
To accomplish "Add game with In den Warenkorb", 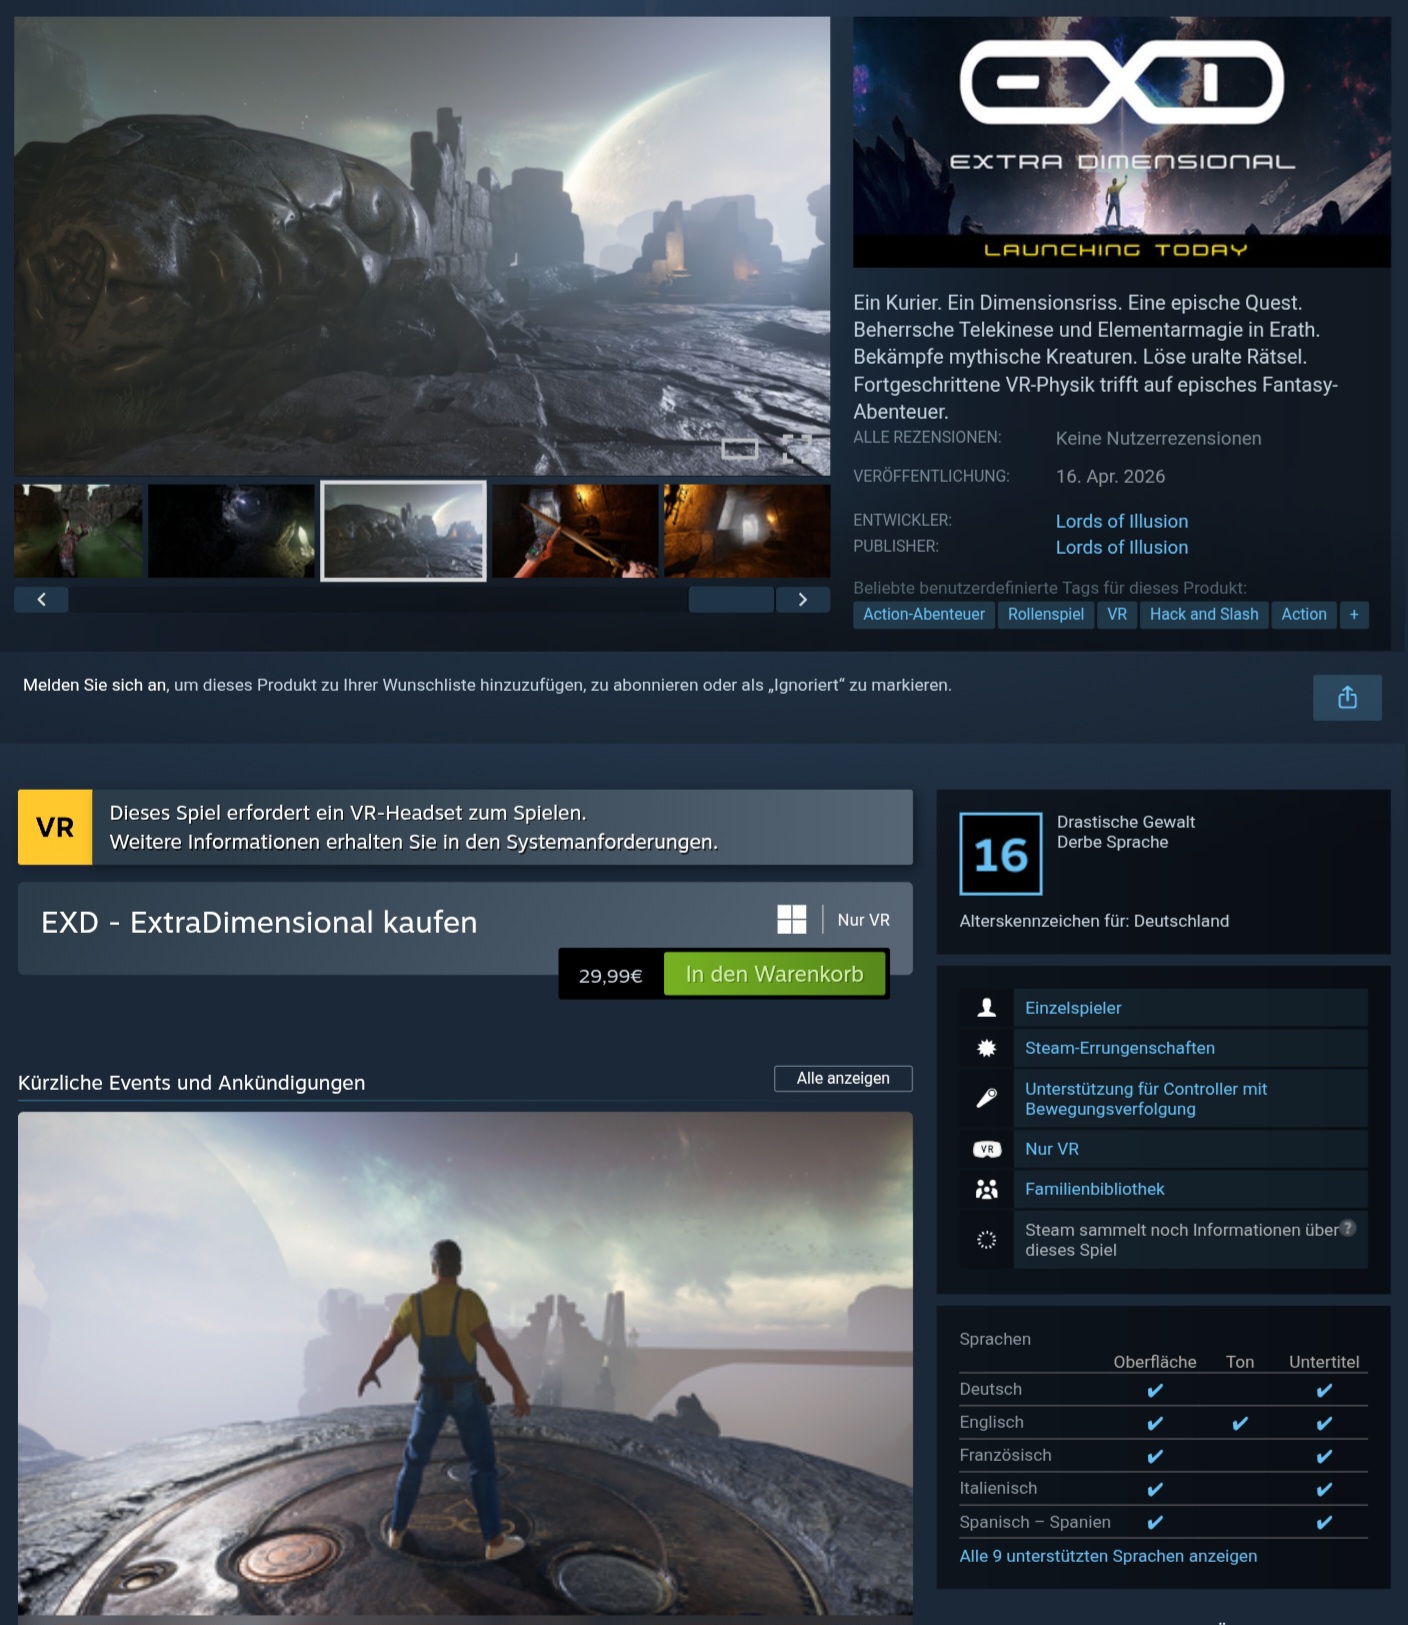I will (775, 974).
